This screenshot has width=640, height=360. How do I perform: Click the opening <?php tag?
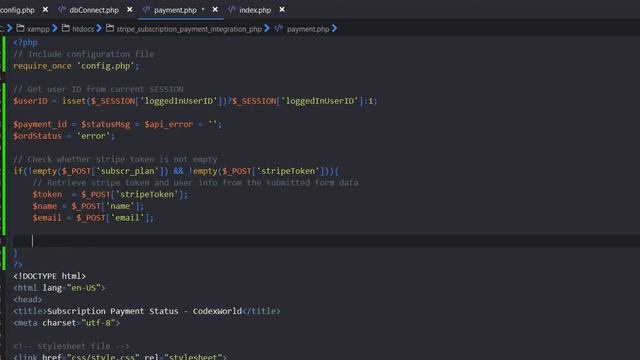25,43
